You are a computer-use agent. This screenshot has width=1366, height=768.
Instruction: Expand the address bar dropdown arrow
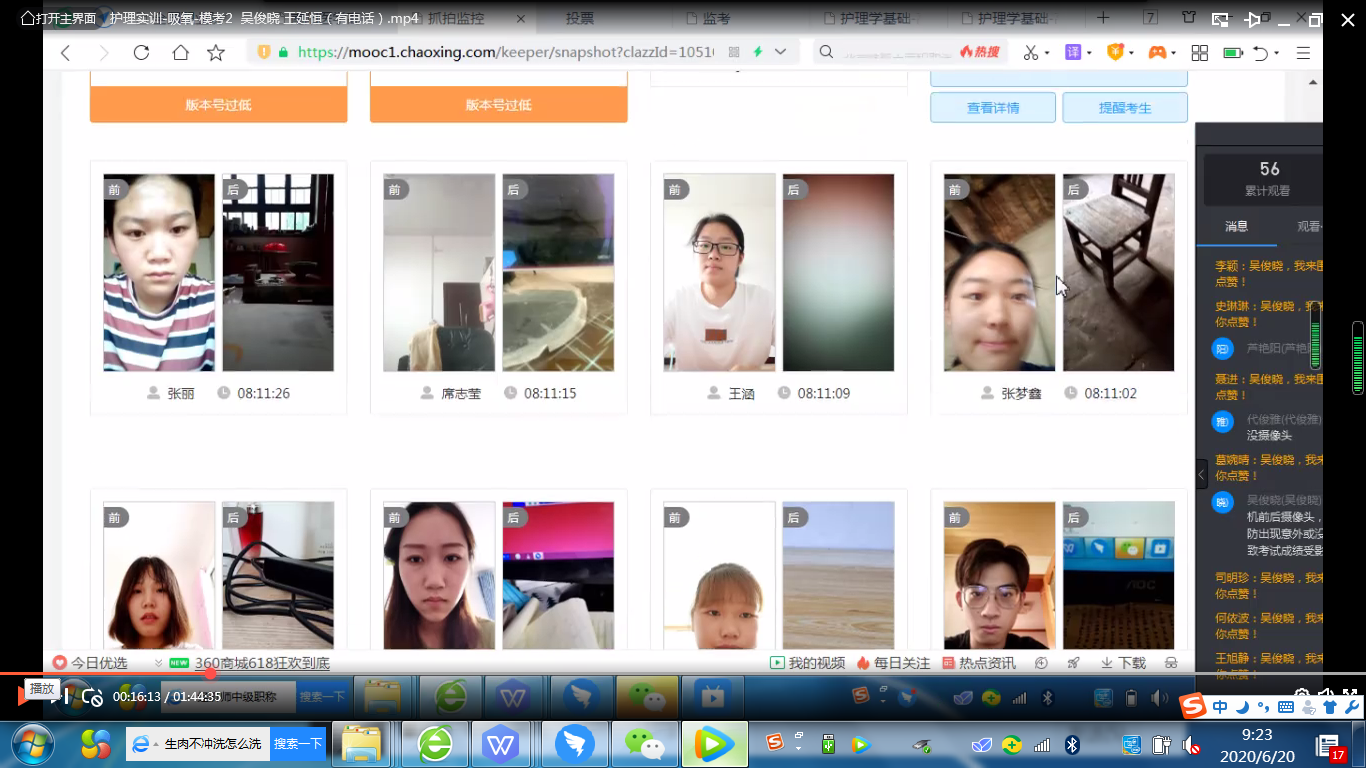[781, 52]
